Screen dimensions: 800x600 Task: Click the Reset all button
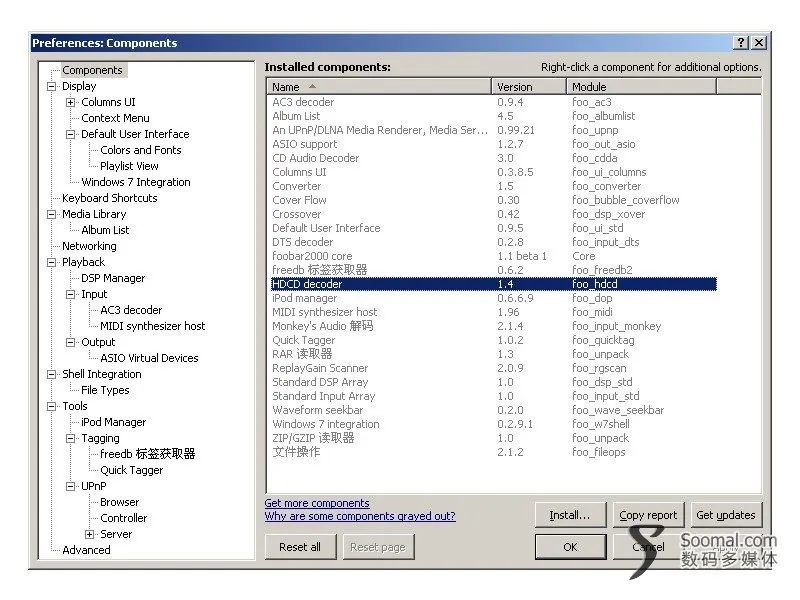pos(300,547)
